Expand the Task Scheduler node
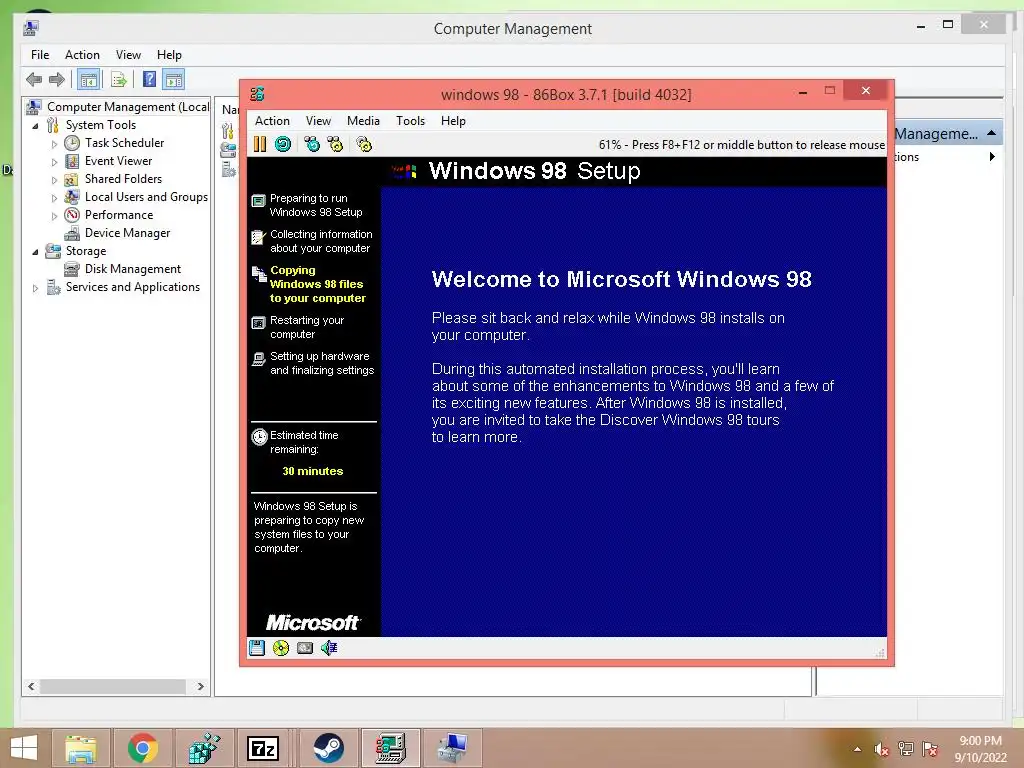This screenshot has height=768, width=1024. point(54,144)
